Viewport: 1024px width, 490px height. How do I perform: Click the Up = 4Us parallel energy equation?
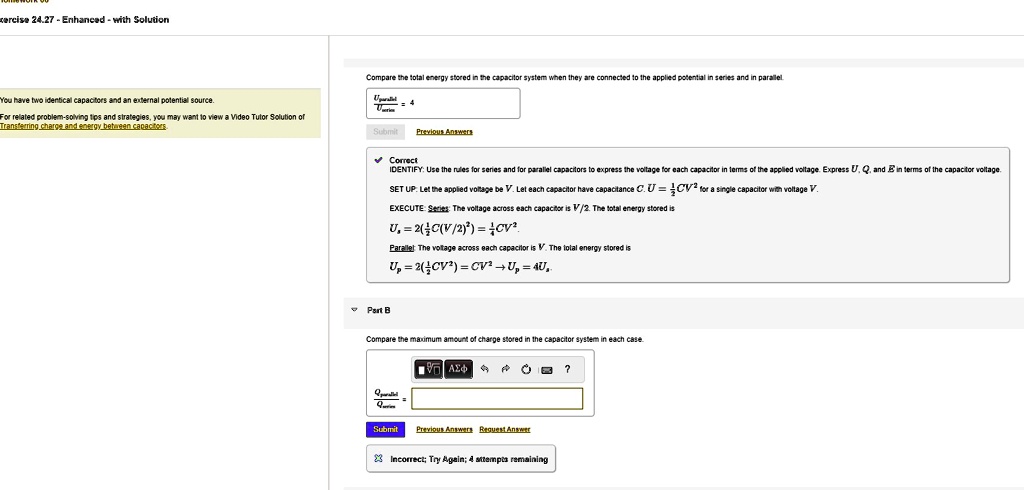(472, 268)
